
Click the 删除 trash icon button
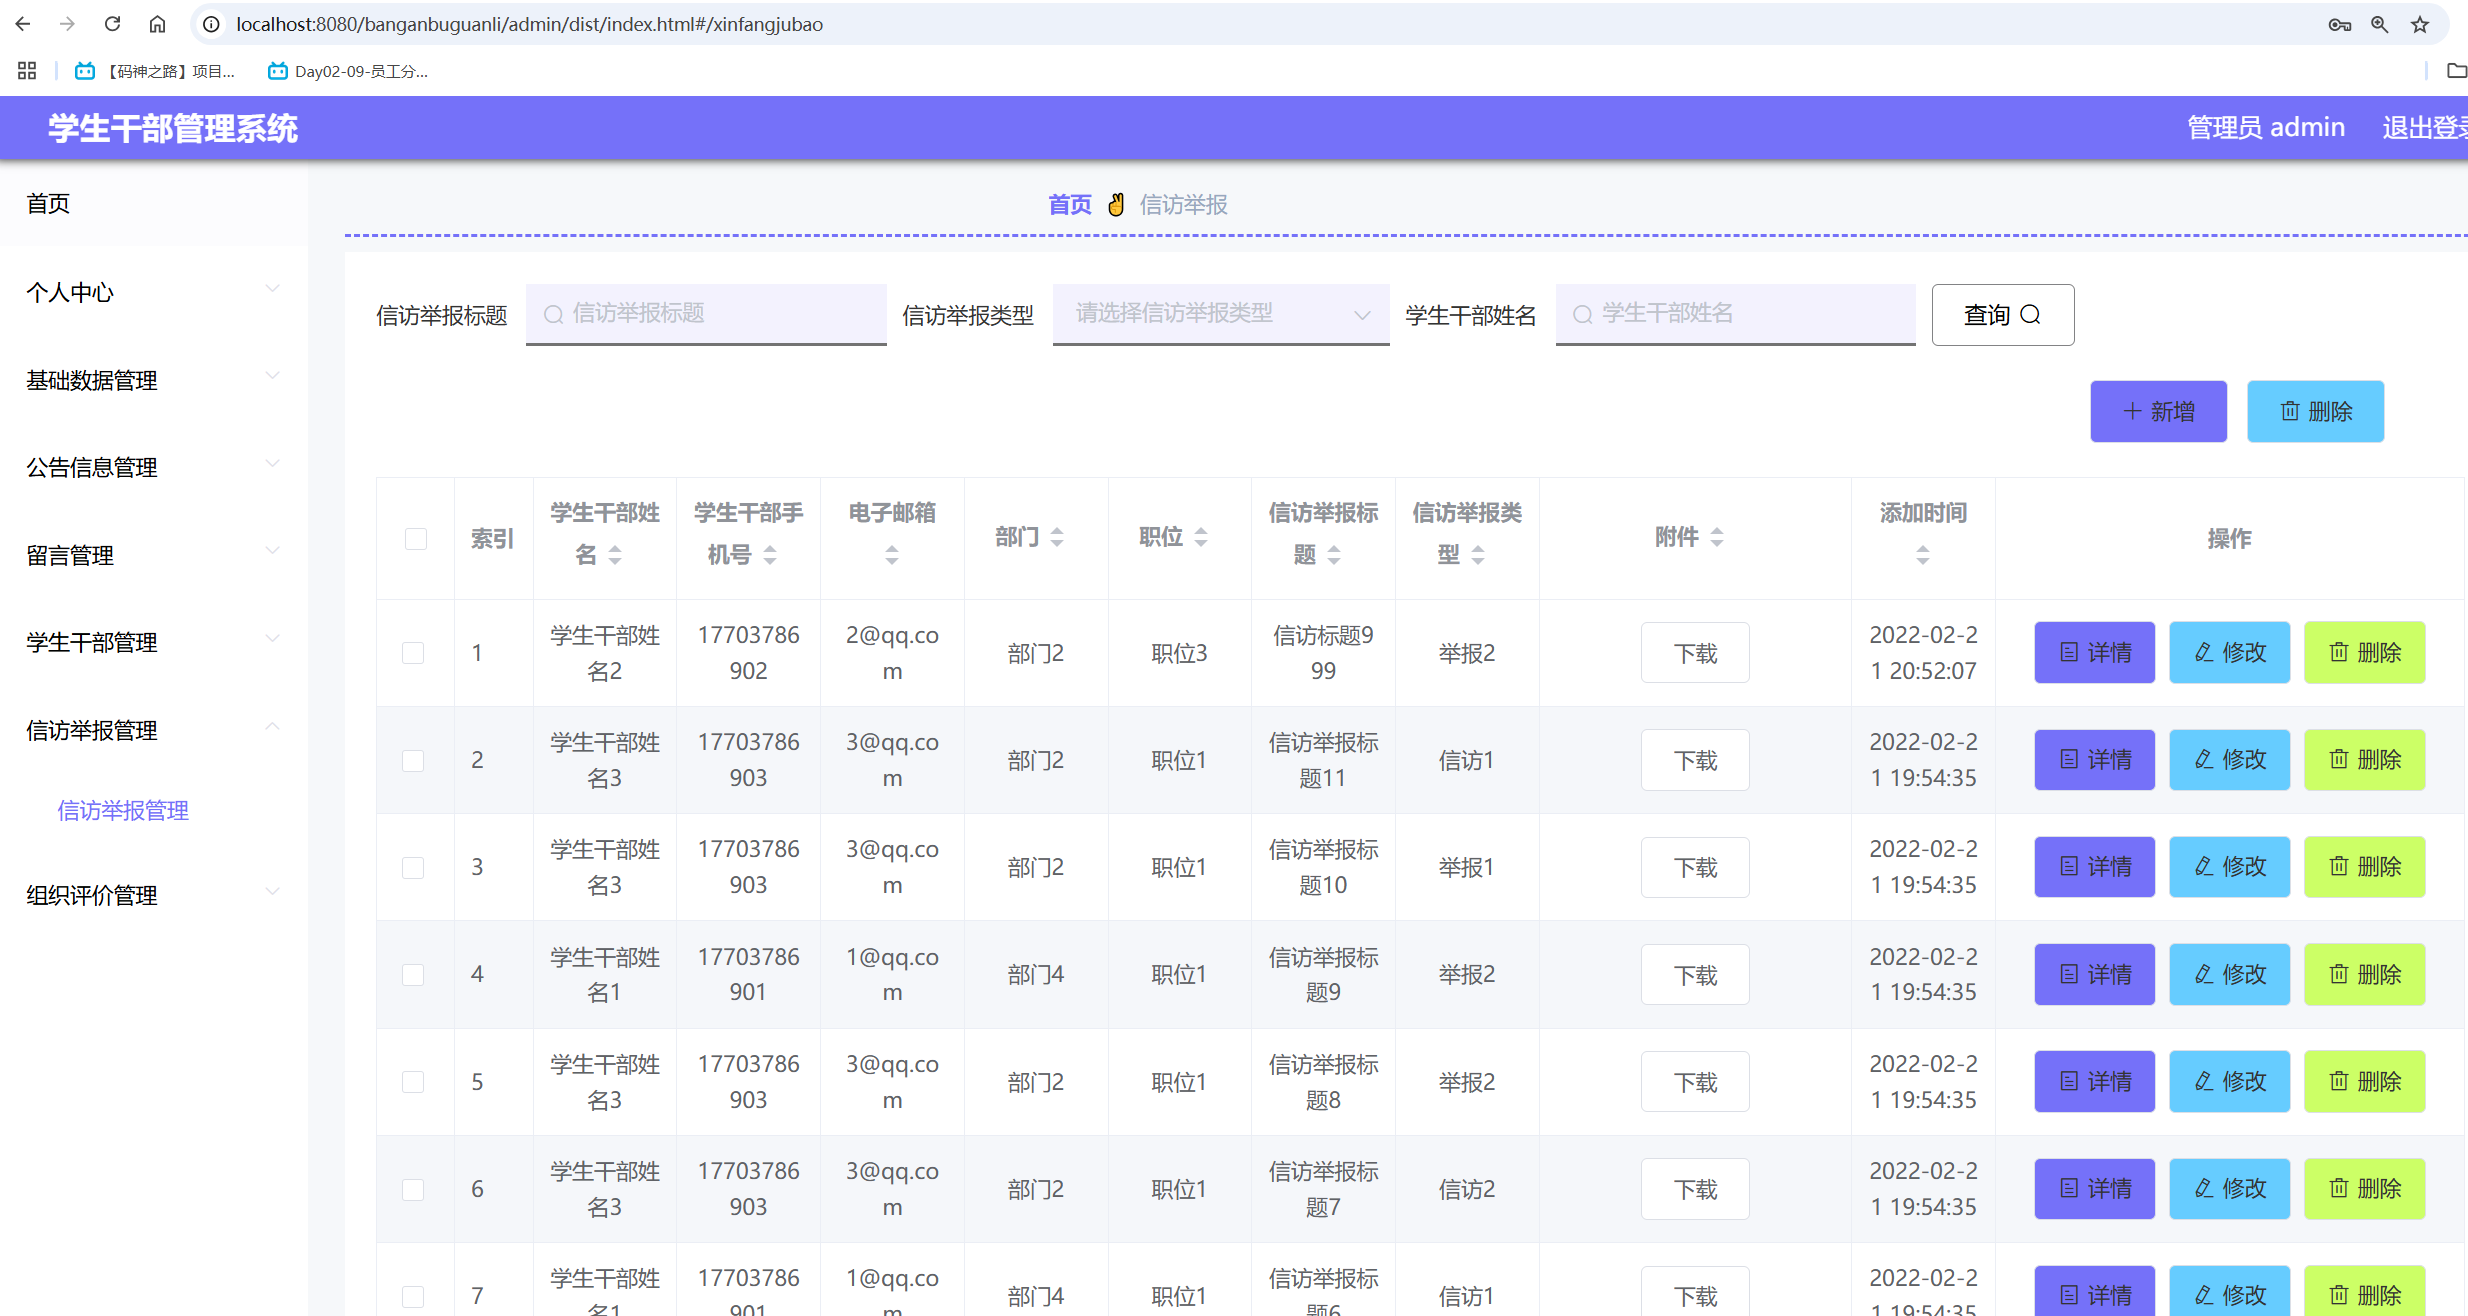coord(2315,411)
